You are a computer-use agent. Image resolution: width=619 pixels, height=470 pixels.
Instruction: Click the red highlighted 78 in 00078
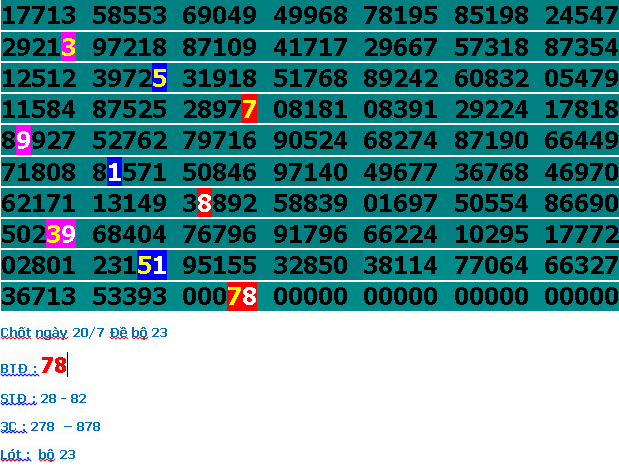coord(242,297)
